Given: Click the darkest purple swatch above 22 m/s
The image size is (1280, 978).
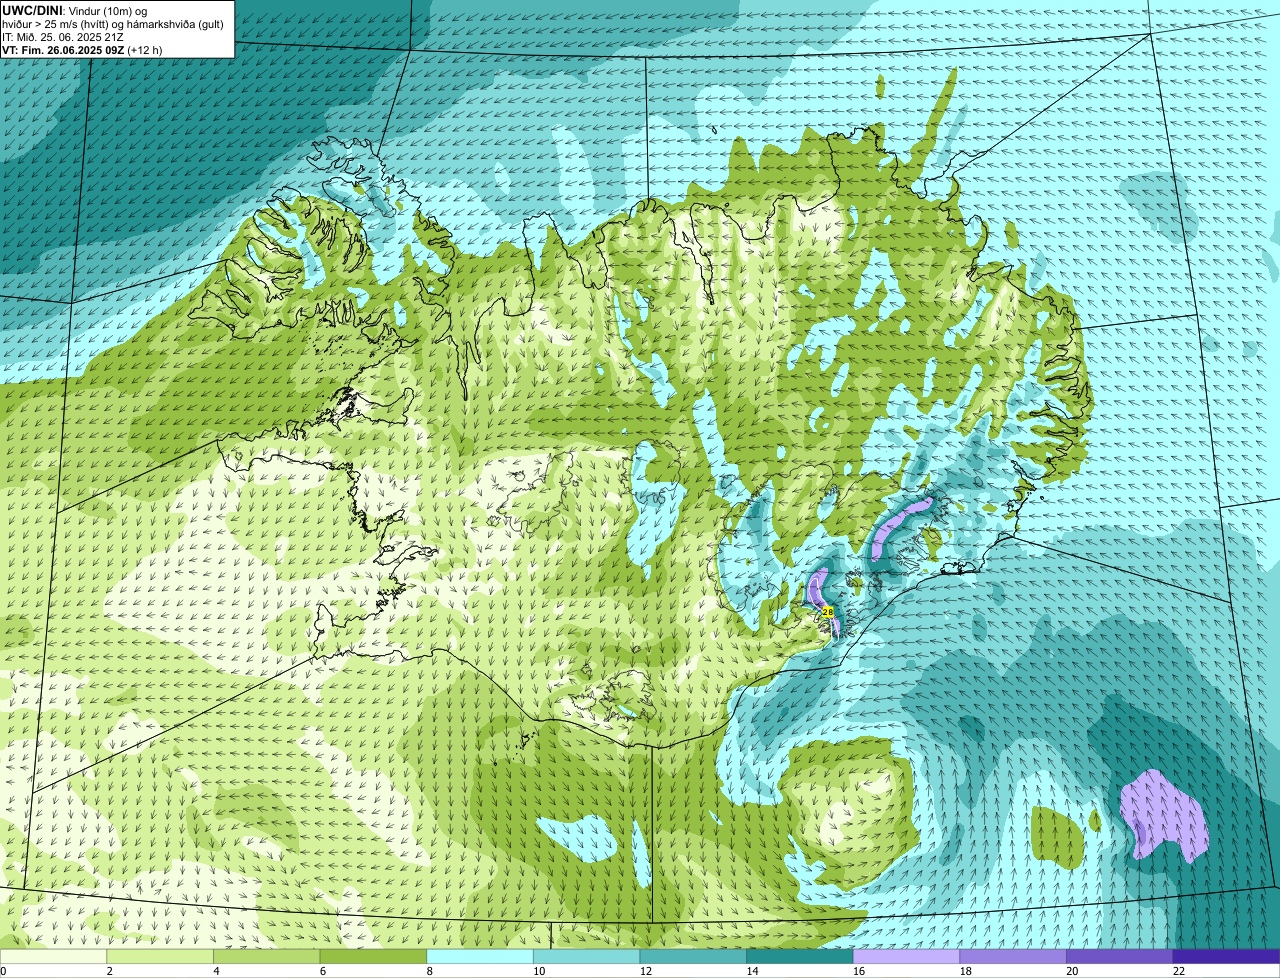Looking at the screenshot, I should (x=1226, y=956).
